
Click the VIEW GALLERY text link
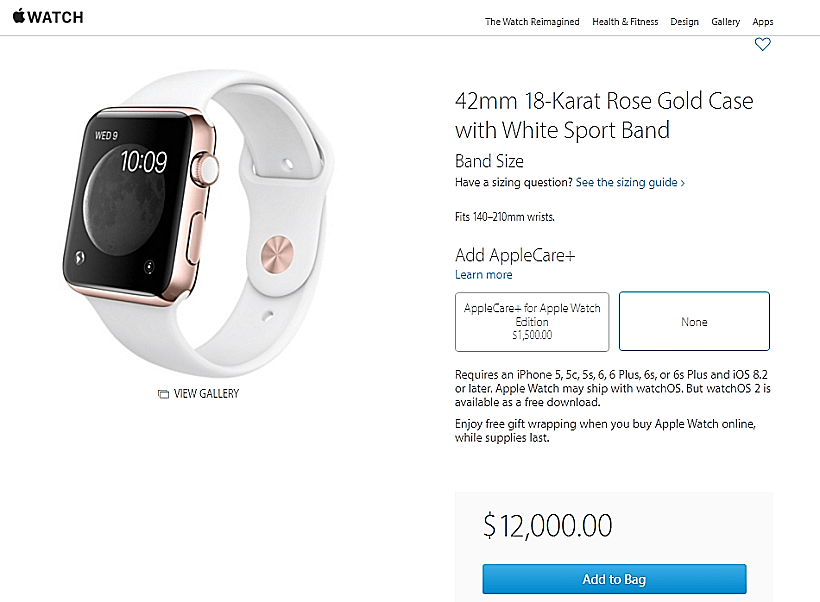[206, 394]
